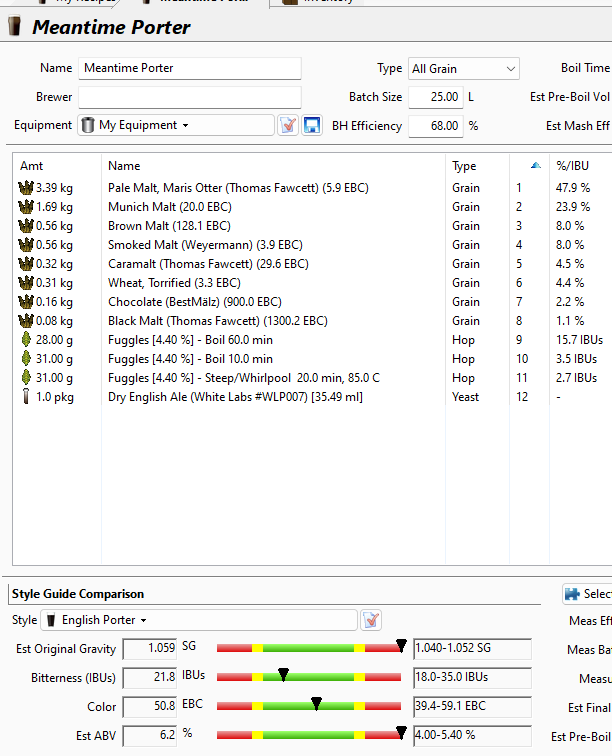Select Chocolate (BestMälz) row

click(x=312, y=302)
